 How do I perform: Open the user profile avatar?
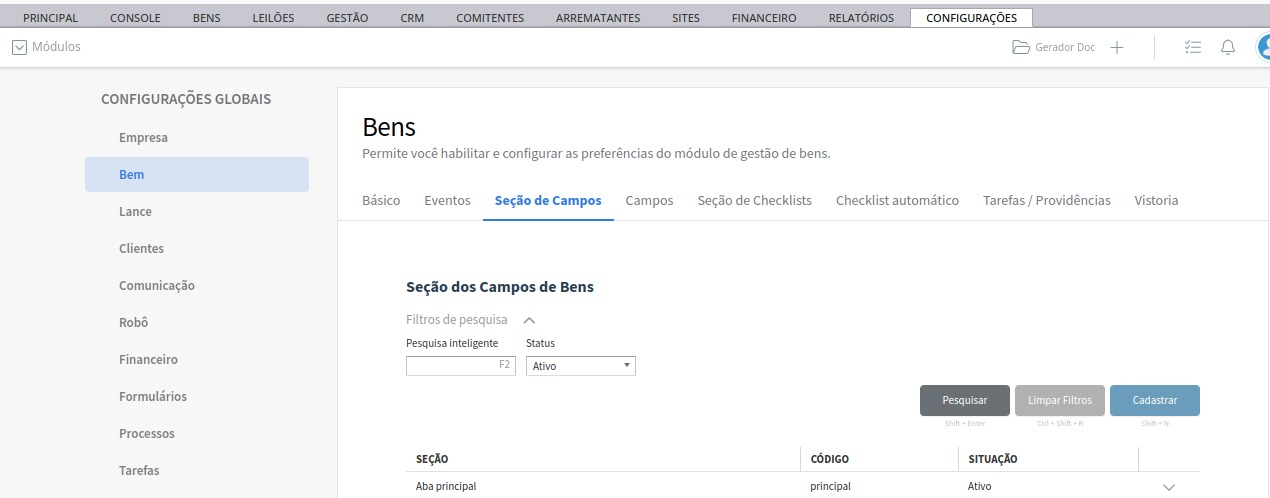(1263, 47)
